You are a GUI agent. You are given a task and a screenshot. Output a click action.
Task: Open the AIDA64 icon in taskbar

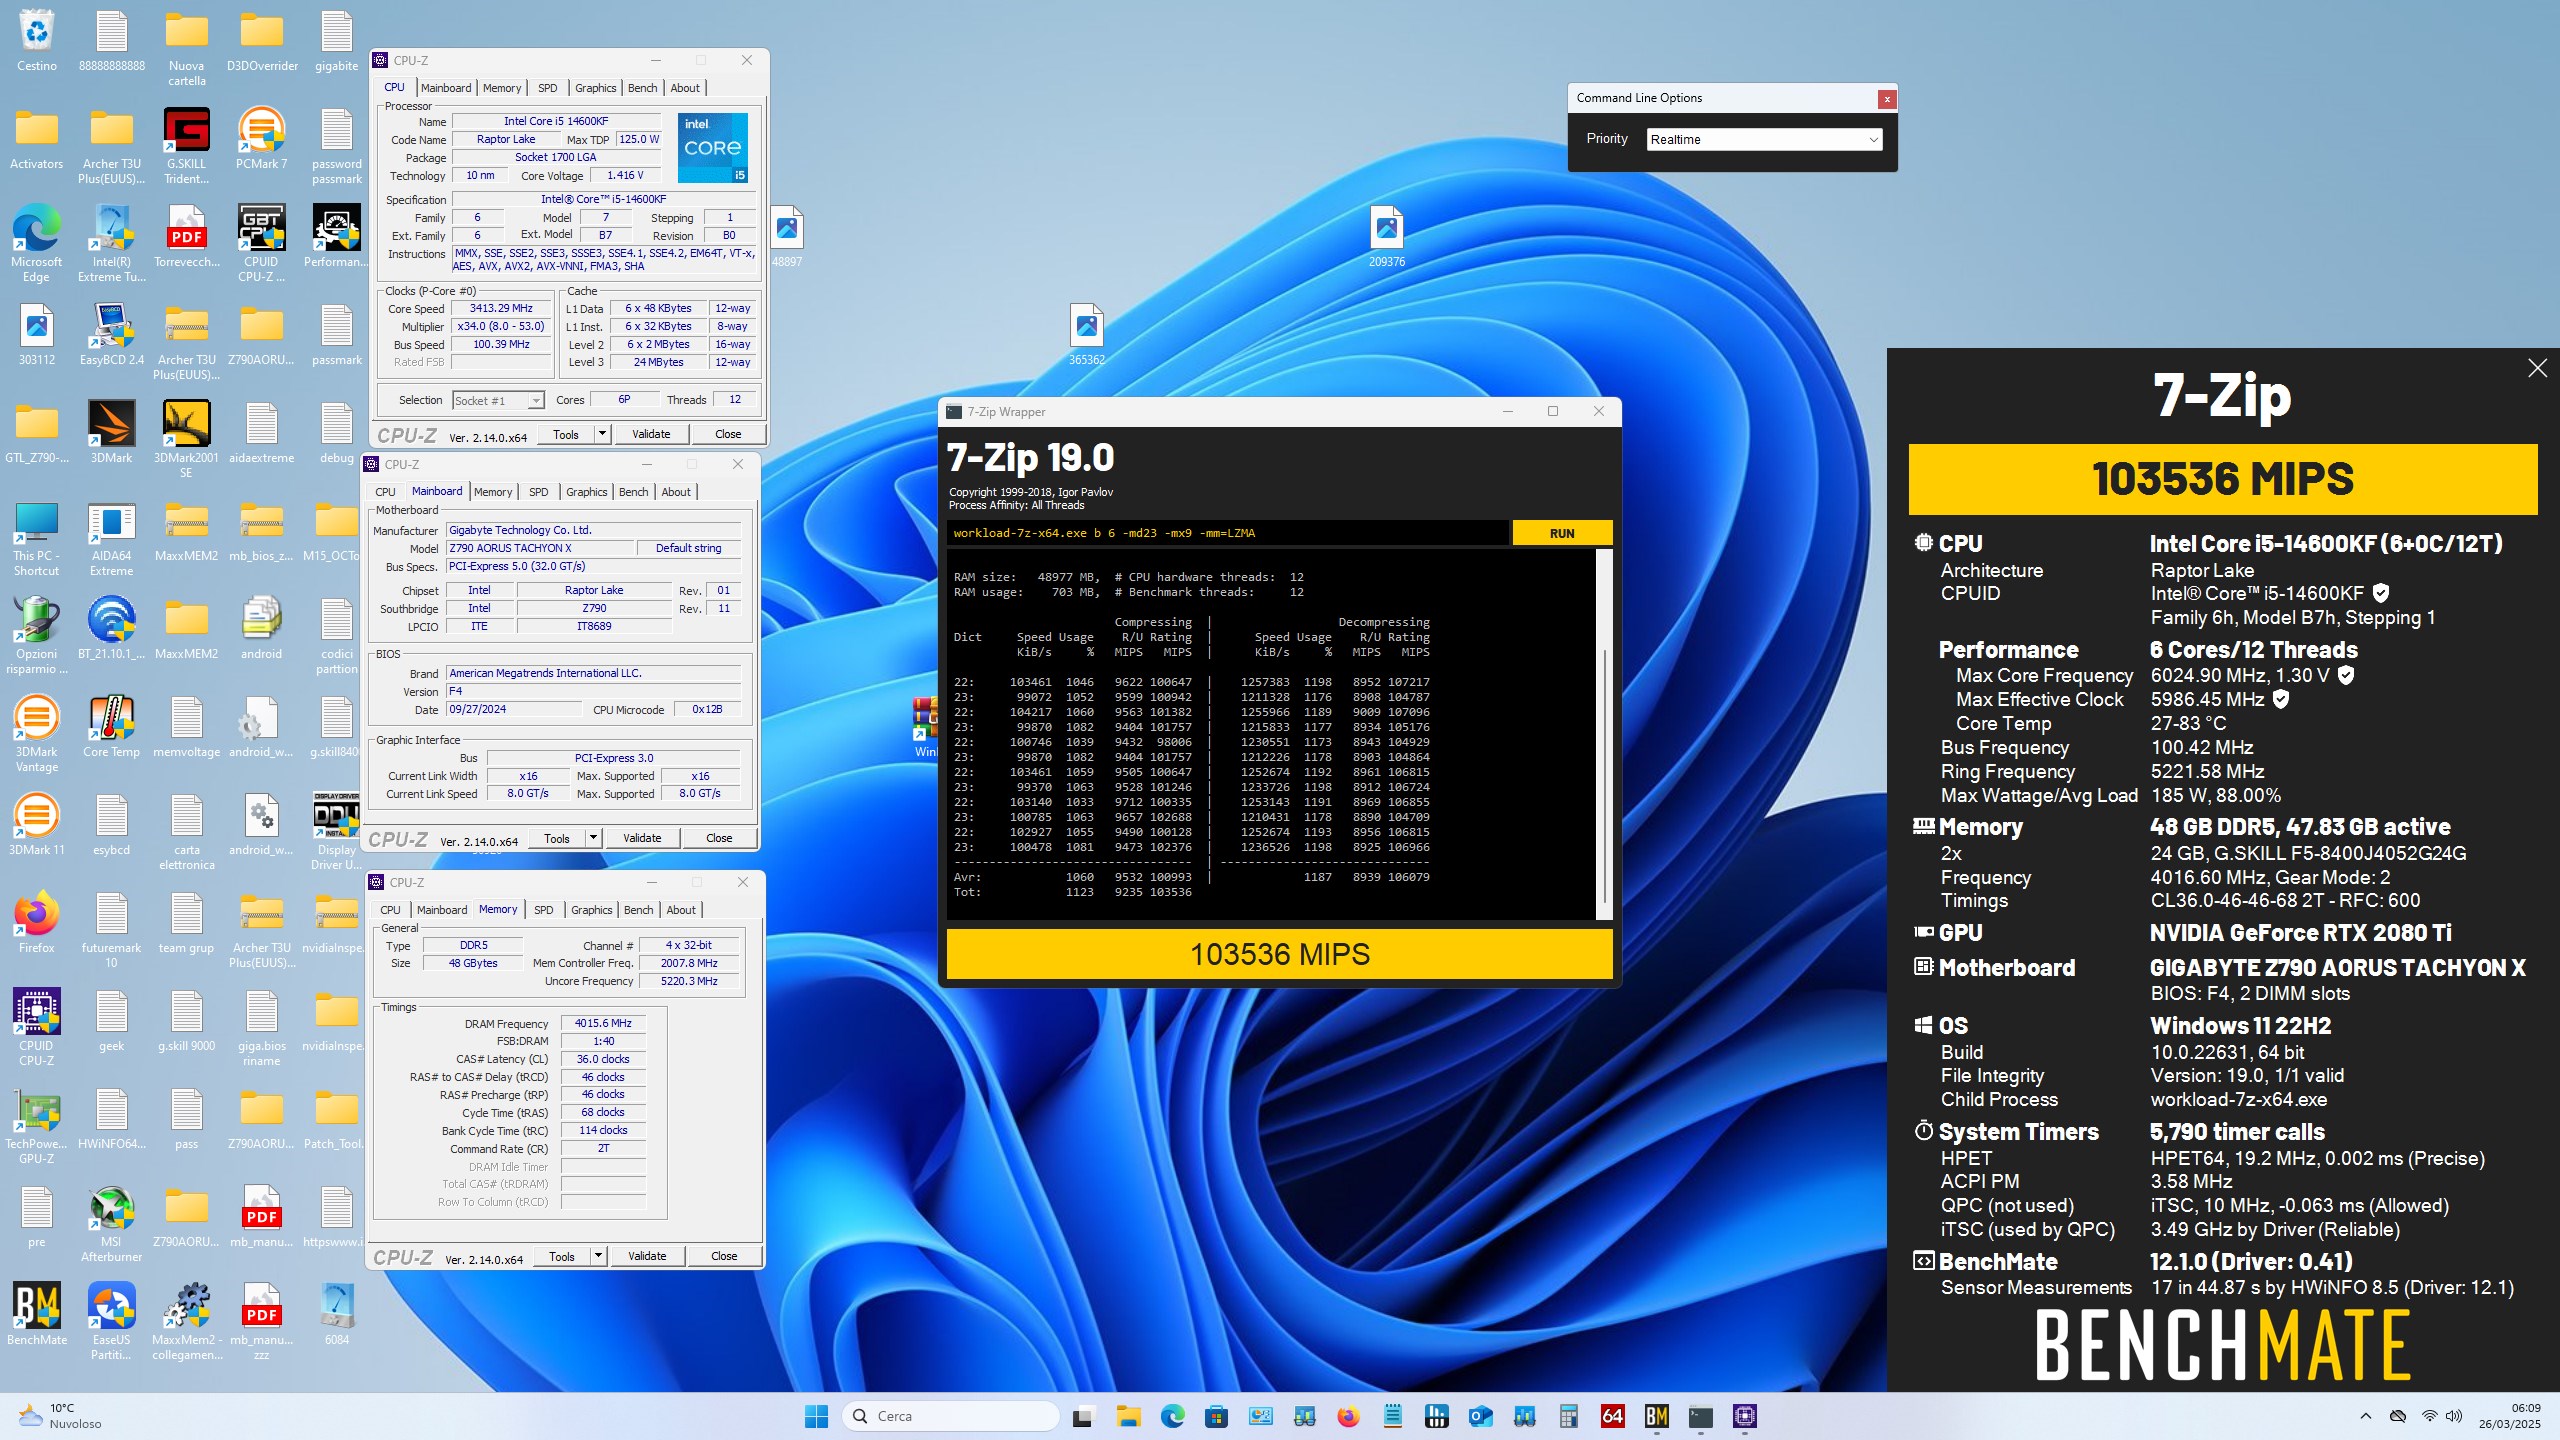(1613, 1416)
